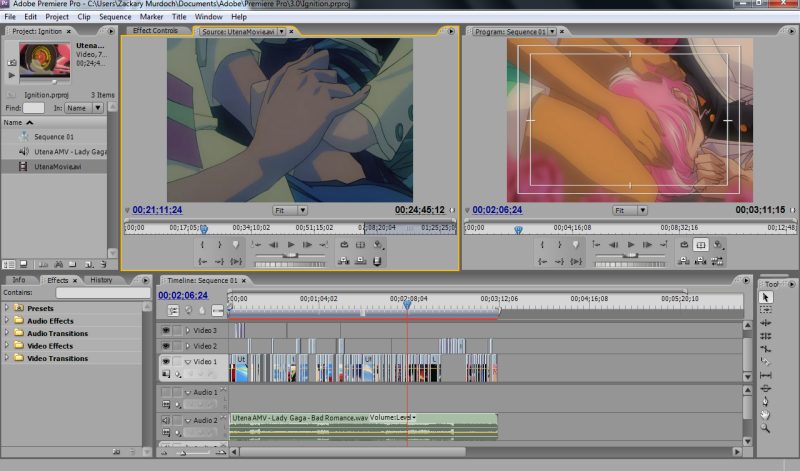The image size is (800, 471).
Task: Play the Project panel preview thumbnail
Action: point(11,76)
